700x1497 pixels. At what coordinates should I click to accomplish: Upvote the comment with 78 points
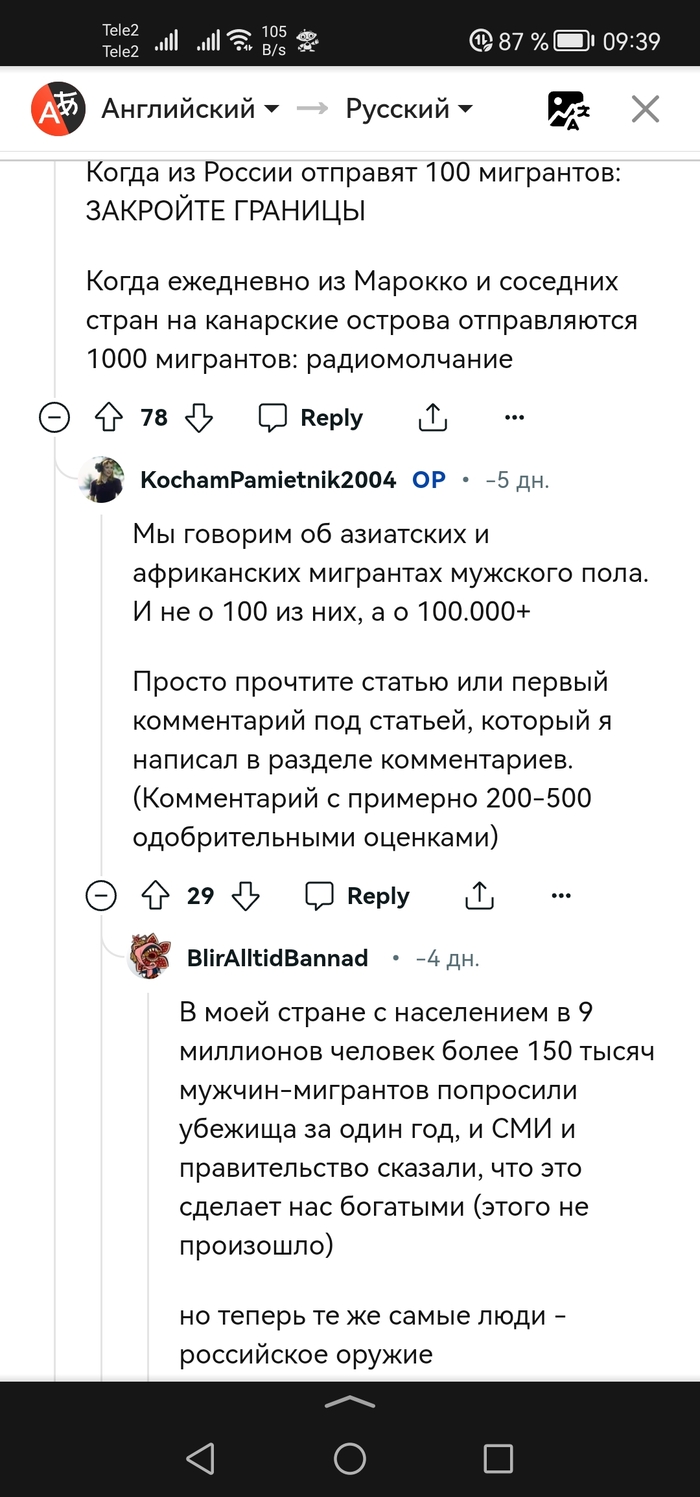[108, 417]
